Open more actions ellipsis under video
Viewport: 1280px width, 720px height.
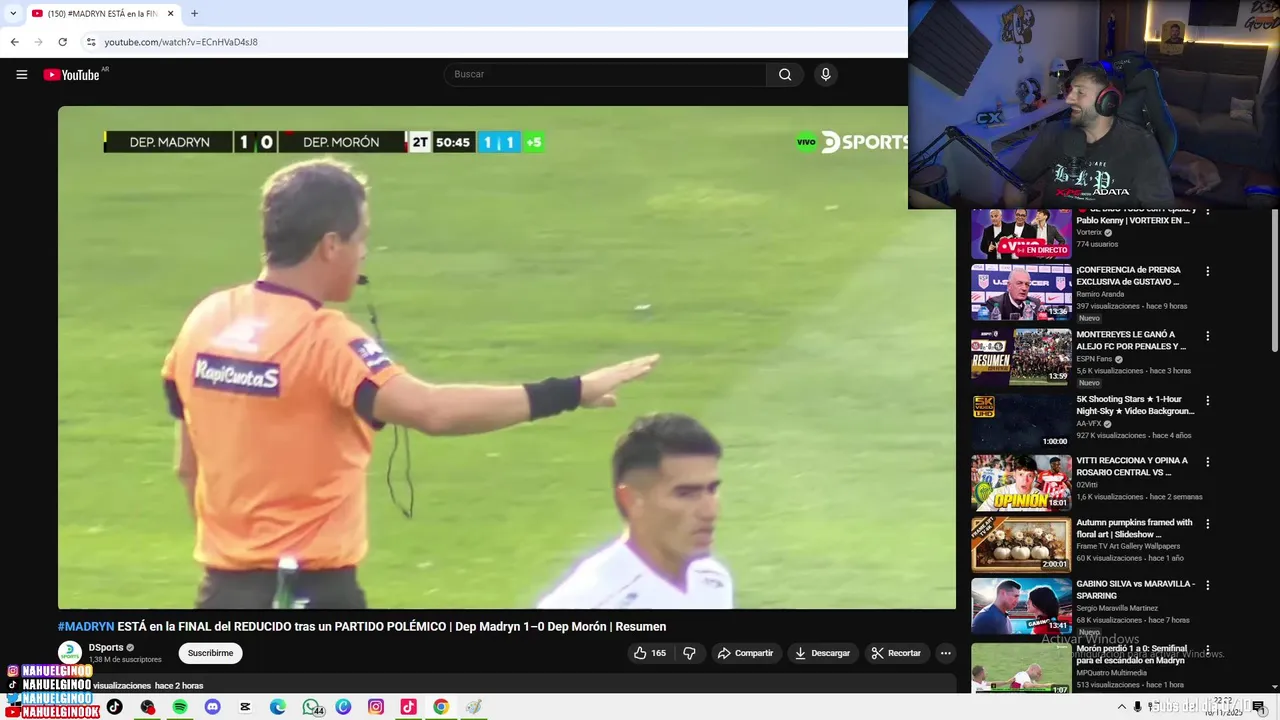click(945, 653)
